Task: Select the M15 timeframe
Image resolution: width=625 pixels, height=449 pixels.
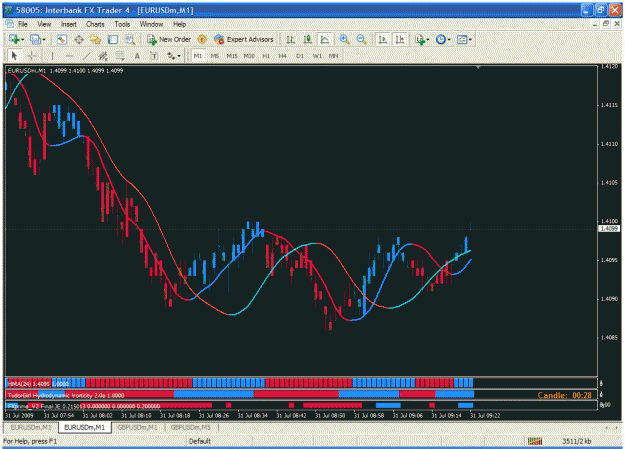Action: tap(232, 56)
